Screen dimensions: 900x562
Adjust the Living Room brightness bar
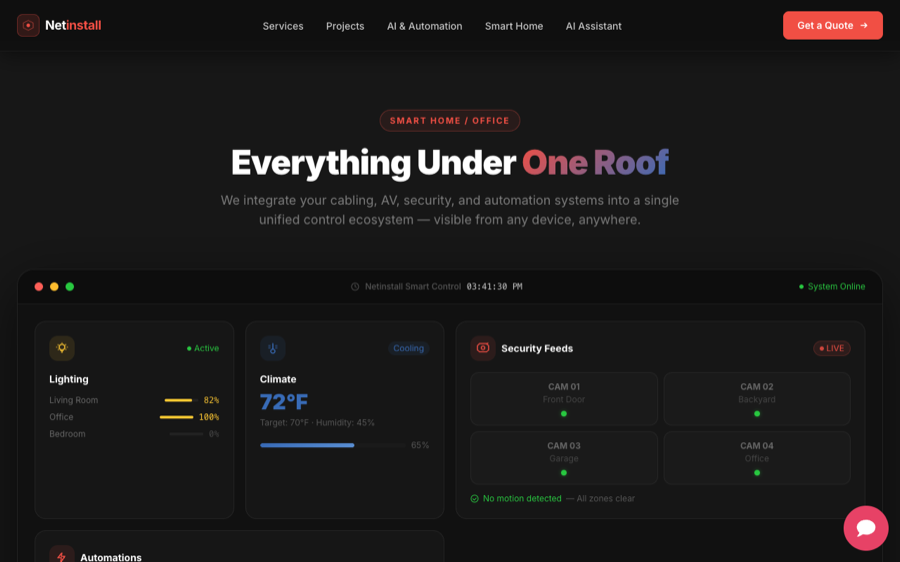coord(181,400)
